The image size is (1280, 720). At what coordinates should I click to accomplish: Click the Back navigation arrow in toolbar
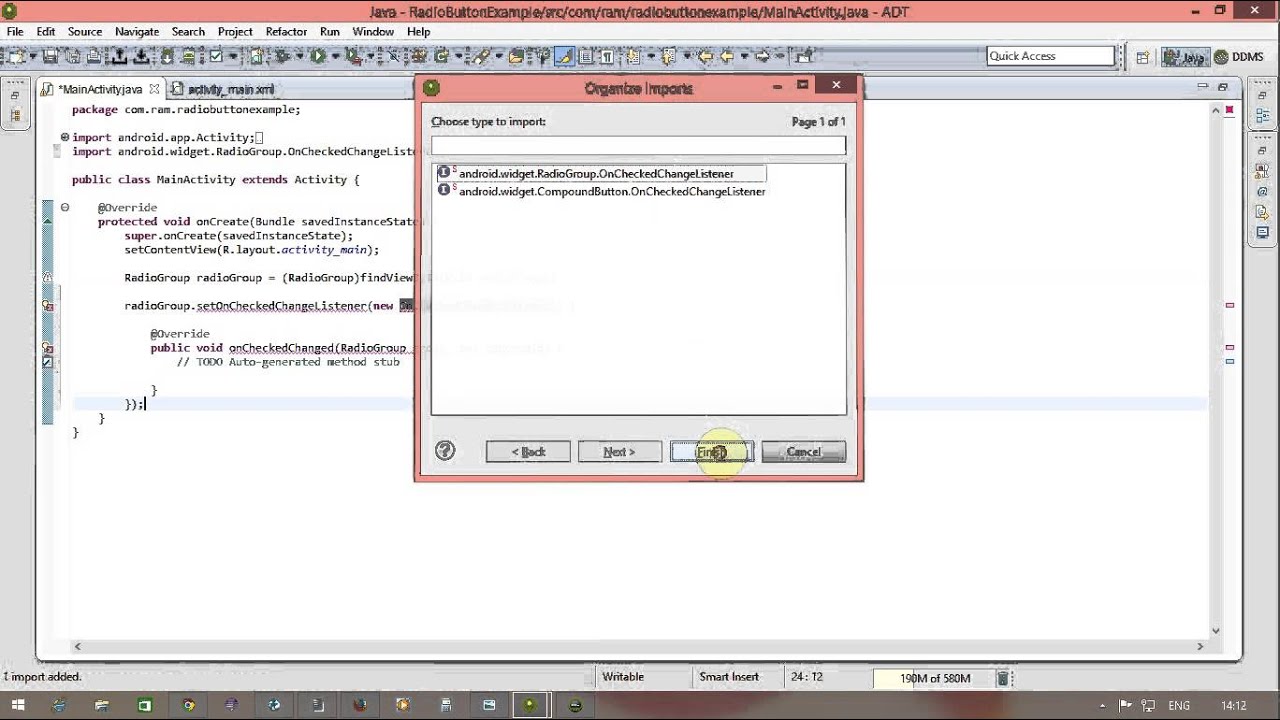tap(727, 57)
